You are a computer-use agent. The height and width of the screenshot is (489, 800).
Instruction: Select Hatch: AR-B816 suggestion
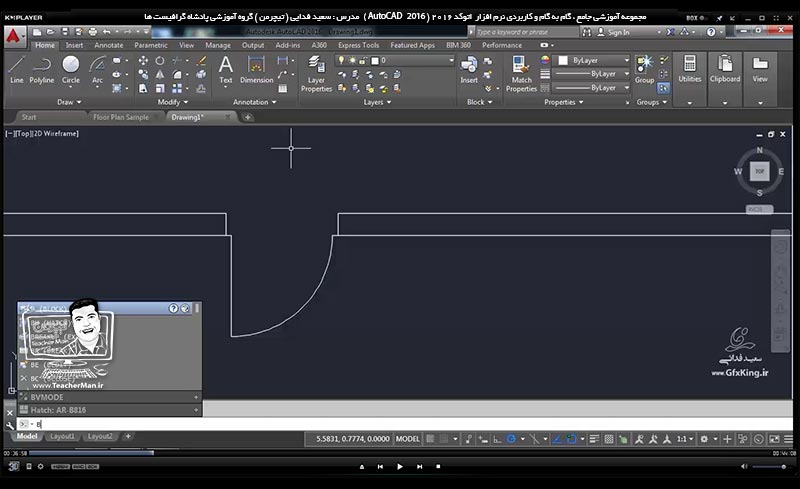[x=110, y=410]
